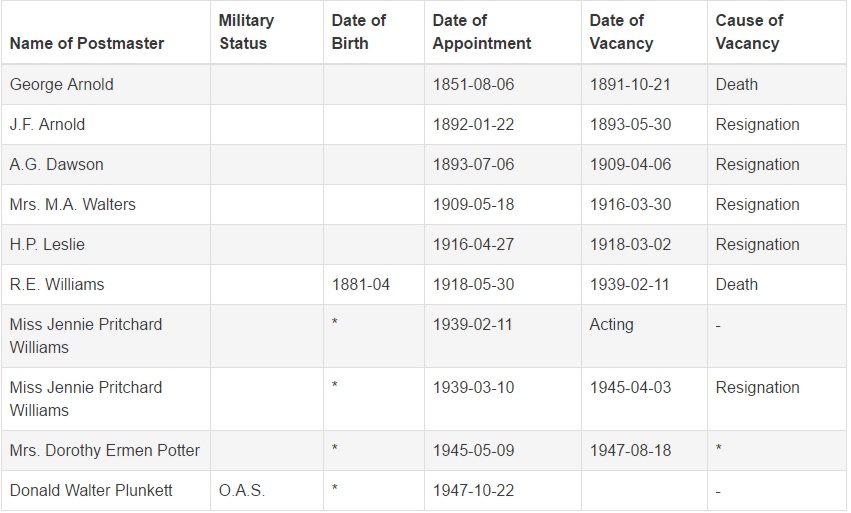Click the A.G. Dawson name cell

[x=56, y=164]
